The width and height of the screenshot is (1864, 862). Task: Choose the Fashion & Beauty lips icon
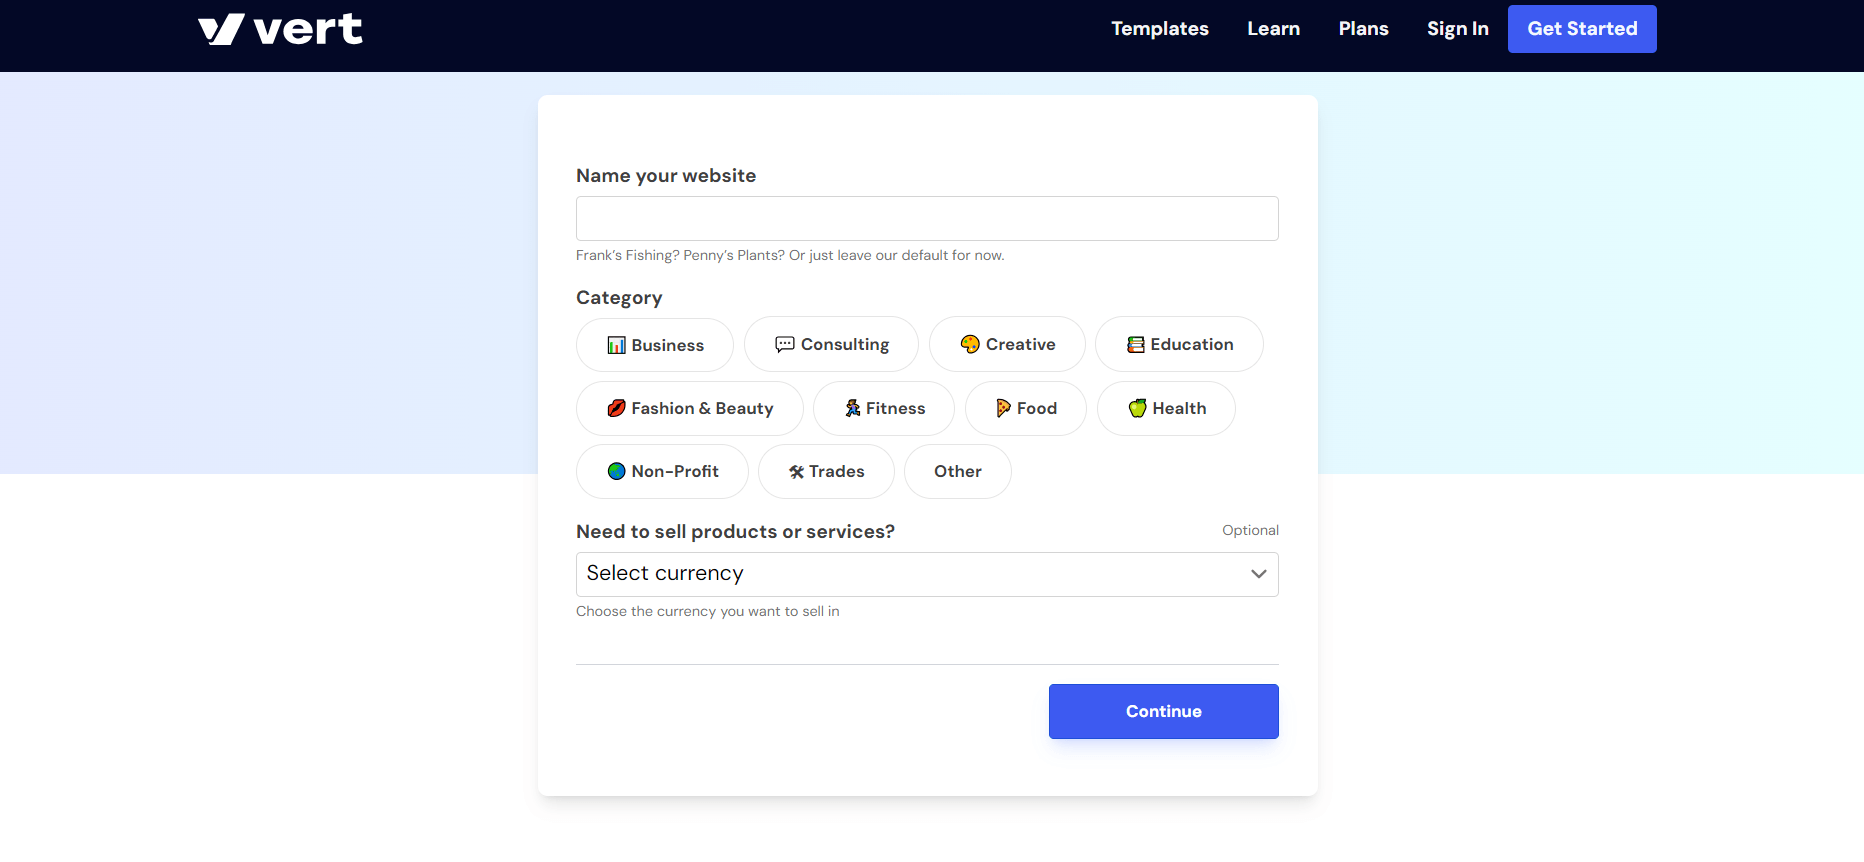(616, 408)
